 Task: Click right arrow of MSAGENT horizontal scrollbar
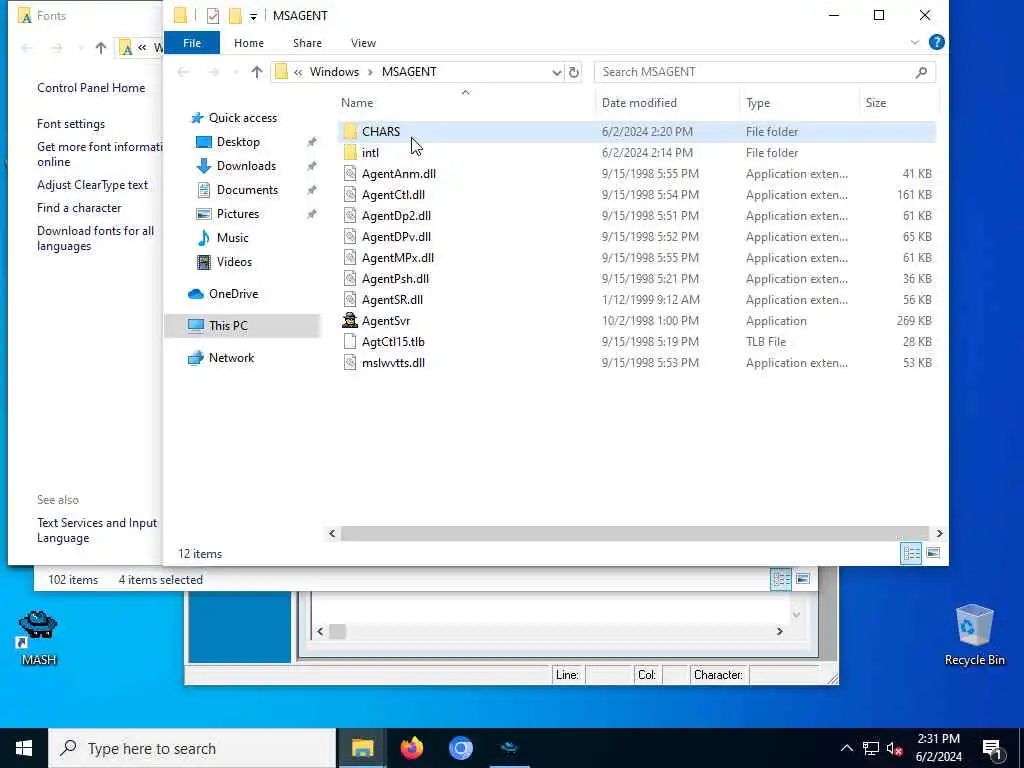[x=939, y=534]
